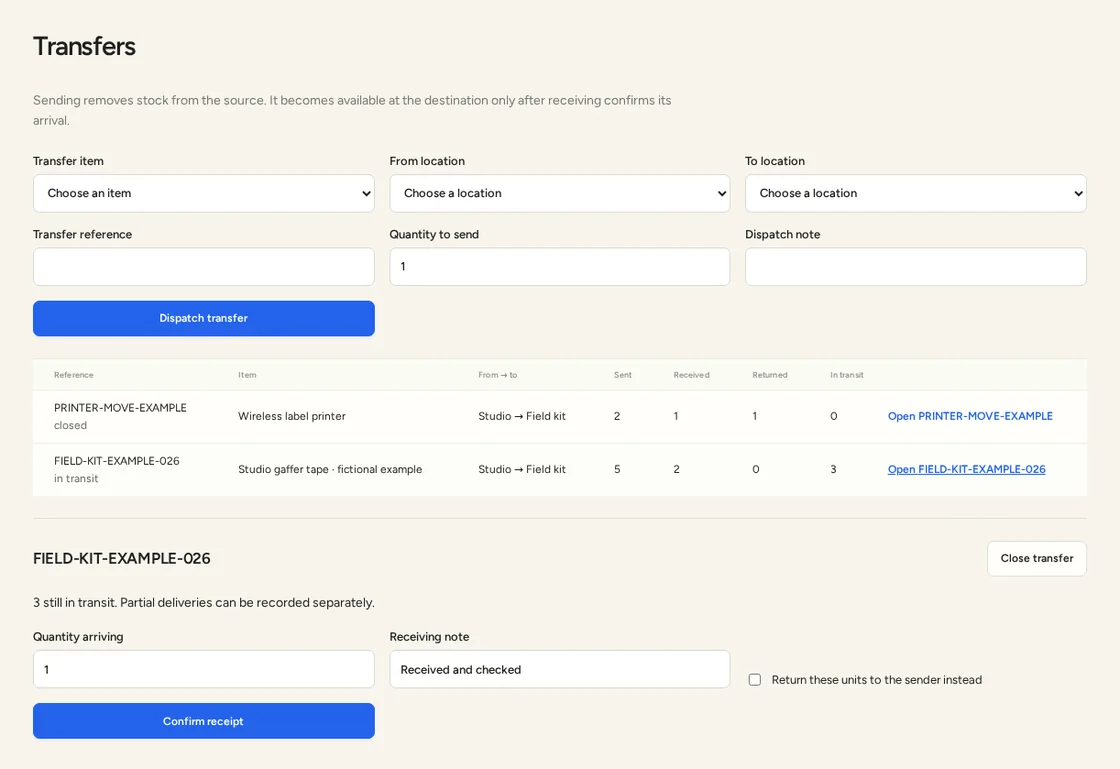Click the Sent column header
1120x769 pixels.
pos(623,375)
